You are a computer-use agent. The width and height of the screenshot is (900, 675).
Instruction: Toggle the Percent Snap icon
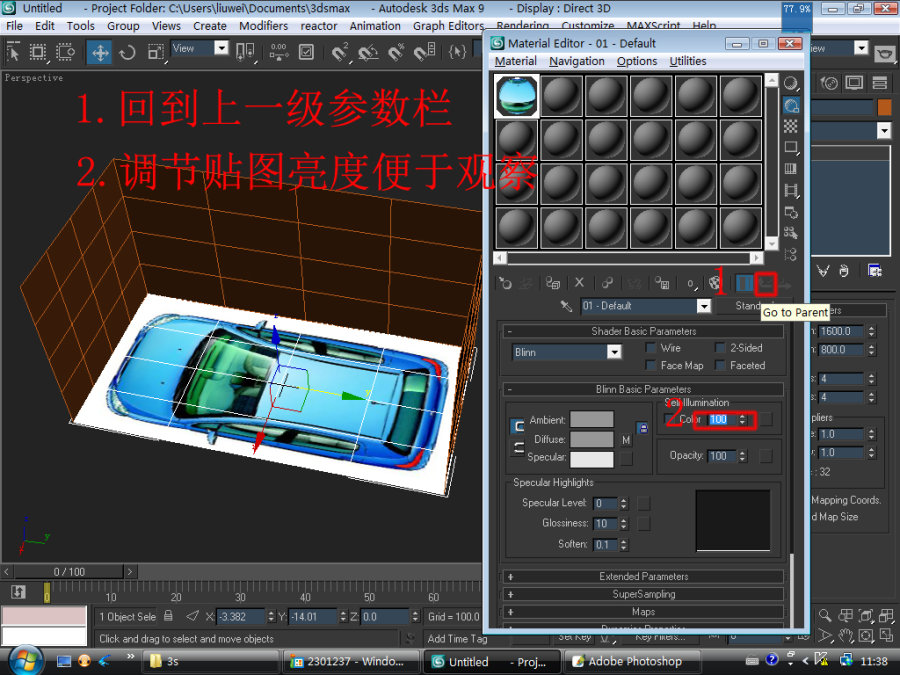click(396, 52)
